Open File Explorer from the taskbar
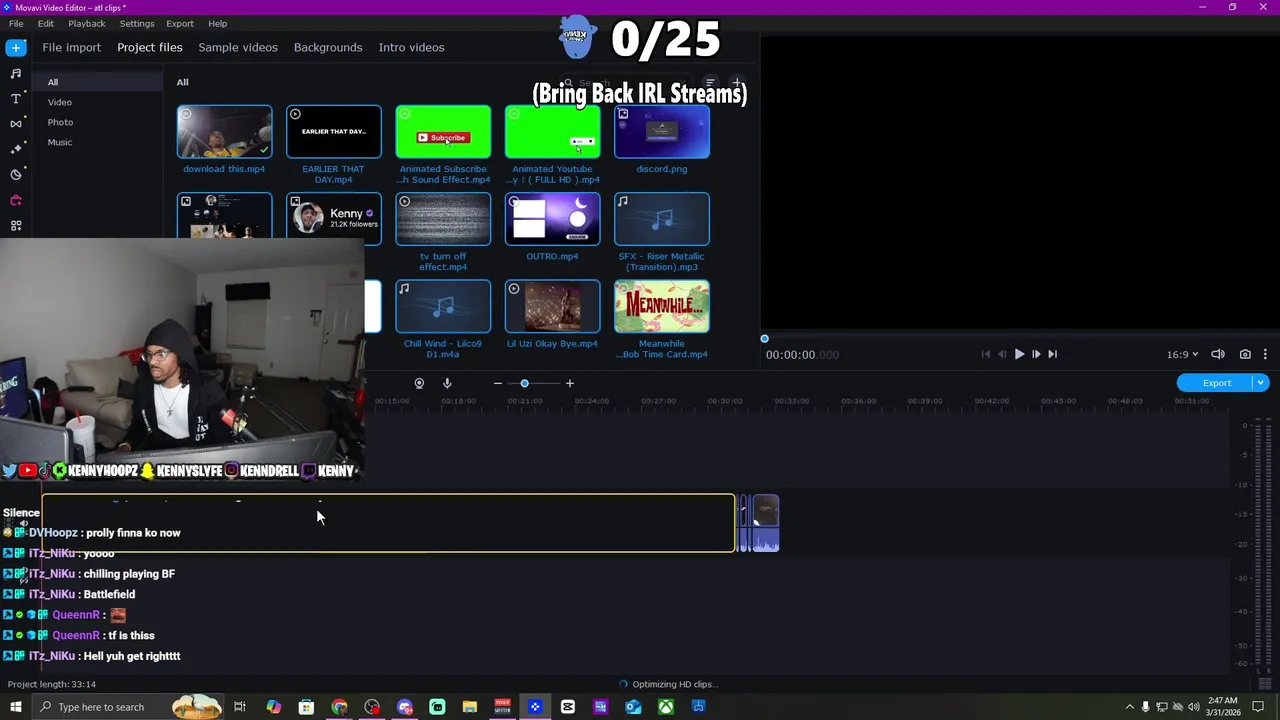1280x720 pixels. [470, 707]
